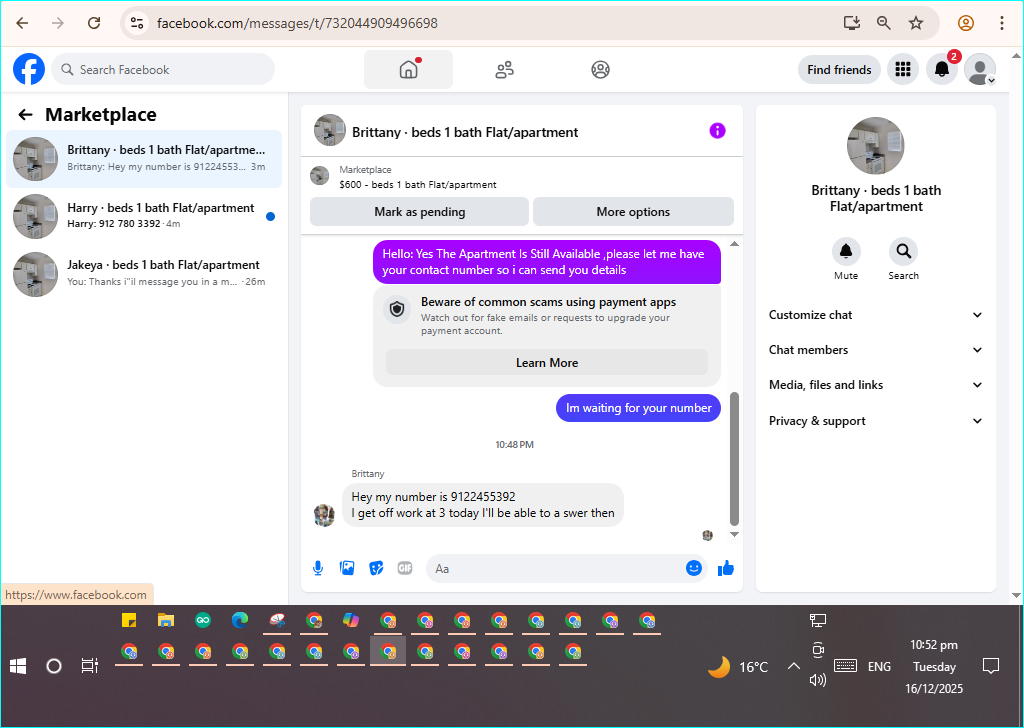Open the Groups icon in top navigation
1024x728 pixels.
[600, 69]
